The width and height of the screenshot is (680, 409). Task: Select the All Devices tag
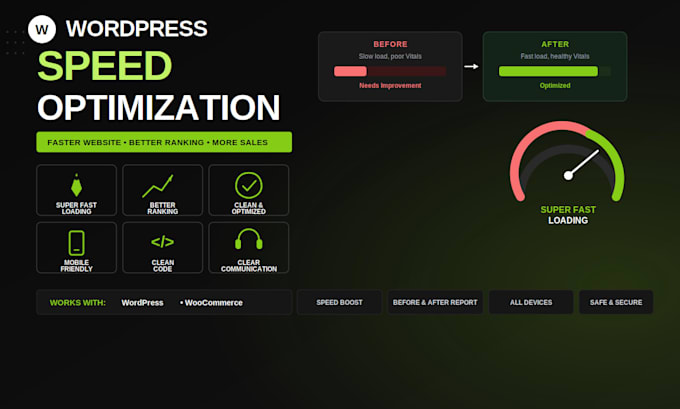coord(531,302)
